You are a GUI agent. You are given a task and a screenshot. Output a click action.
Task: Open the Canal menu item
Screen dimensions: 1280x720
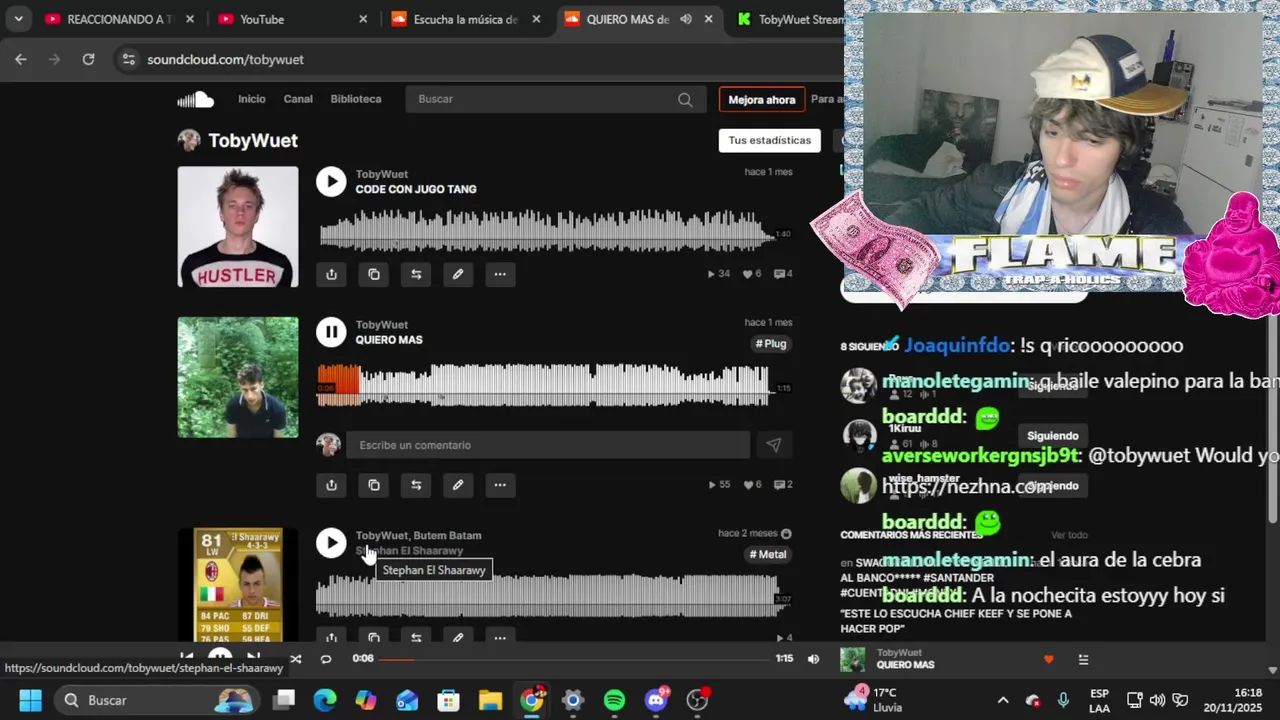[x=298, y=99]
